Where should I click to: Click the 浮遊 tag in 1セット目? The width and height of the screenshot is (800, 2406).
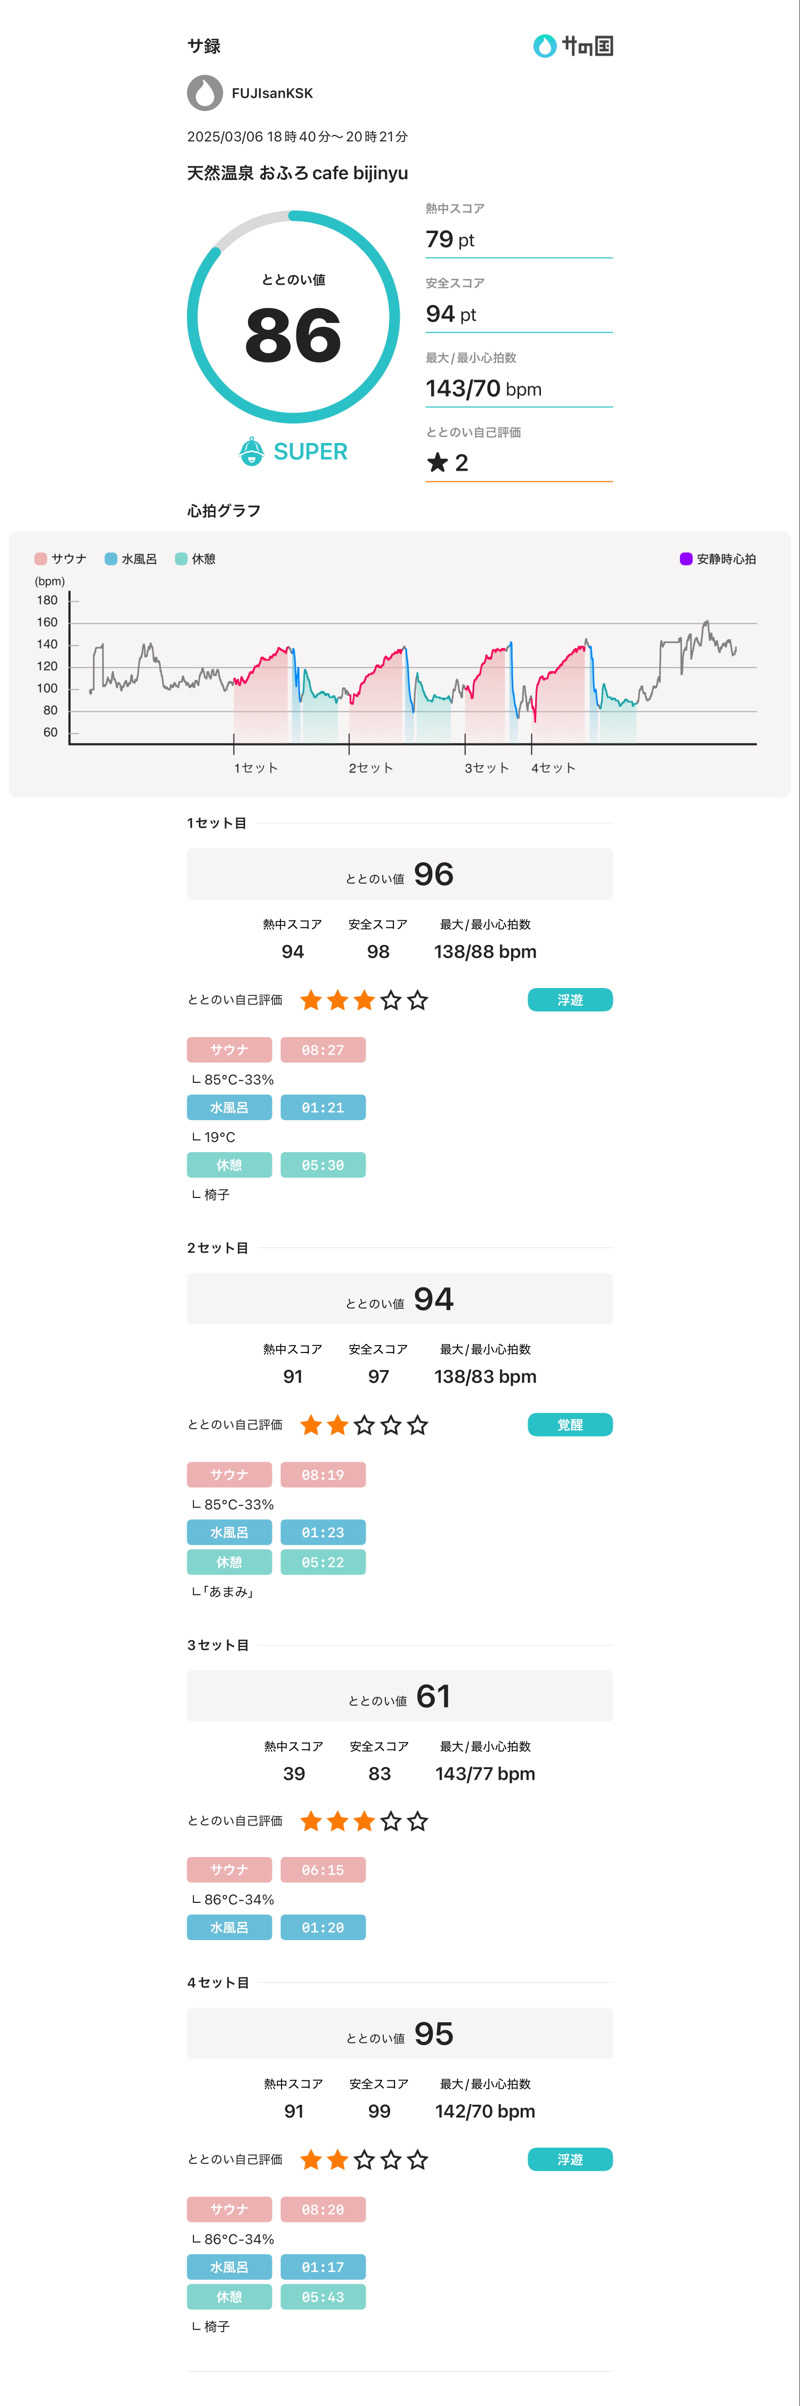pos(570,1000)
